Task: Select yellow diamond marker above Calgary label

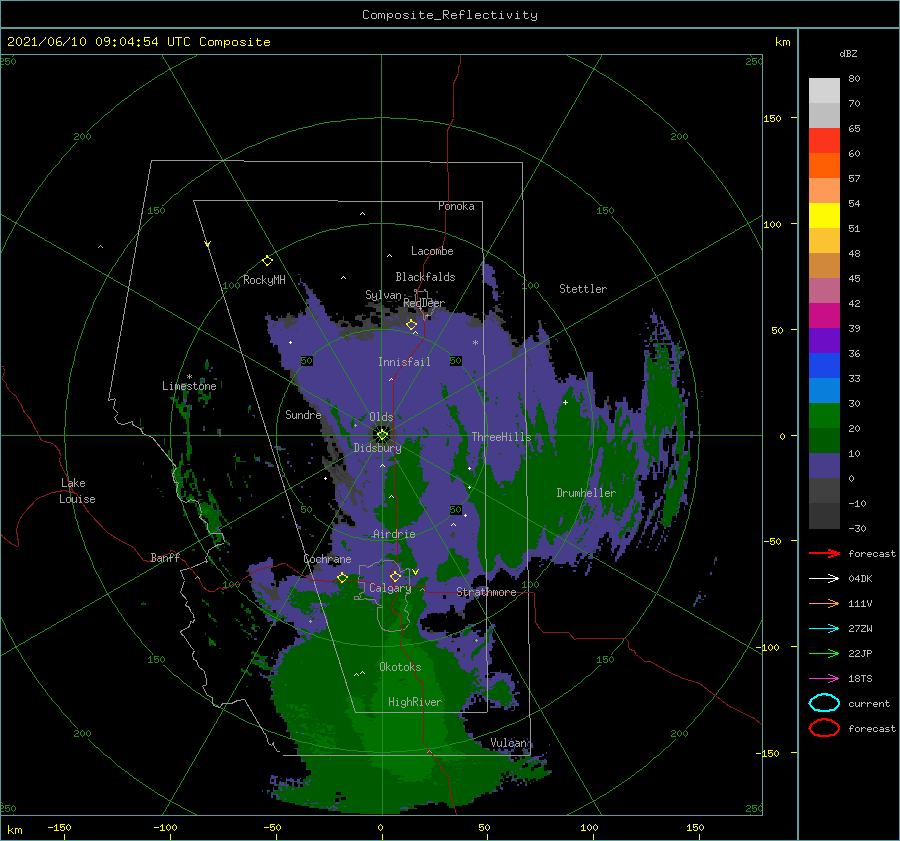Action: point(395,576)
